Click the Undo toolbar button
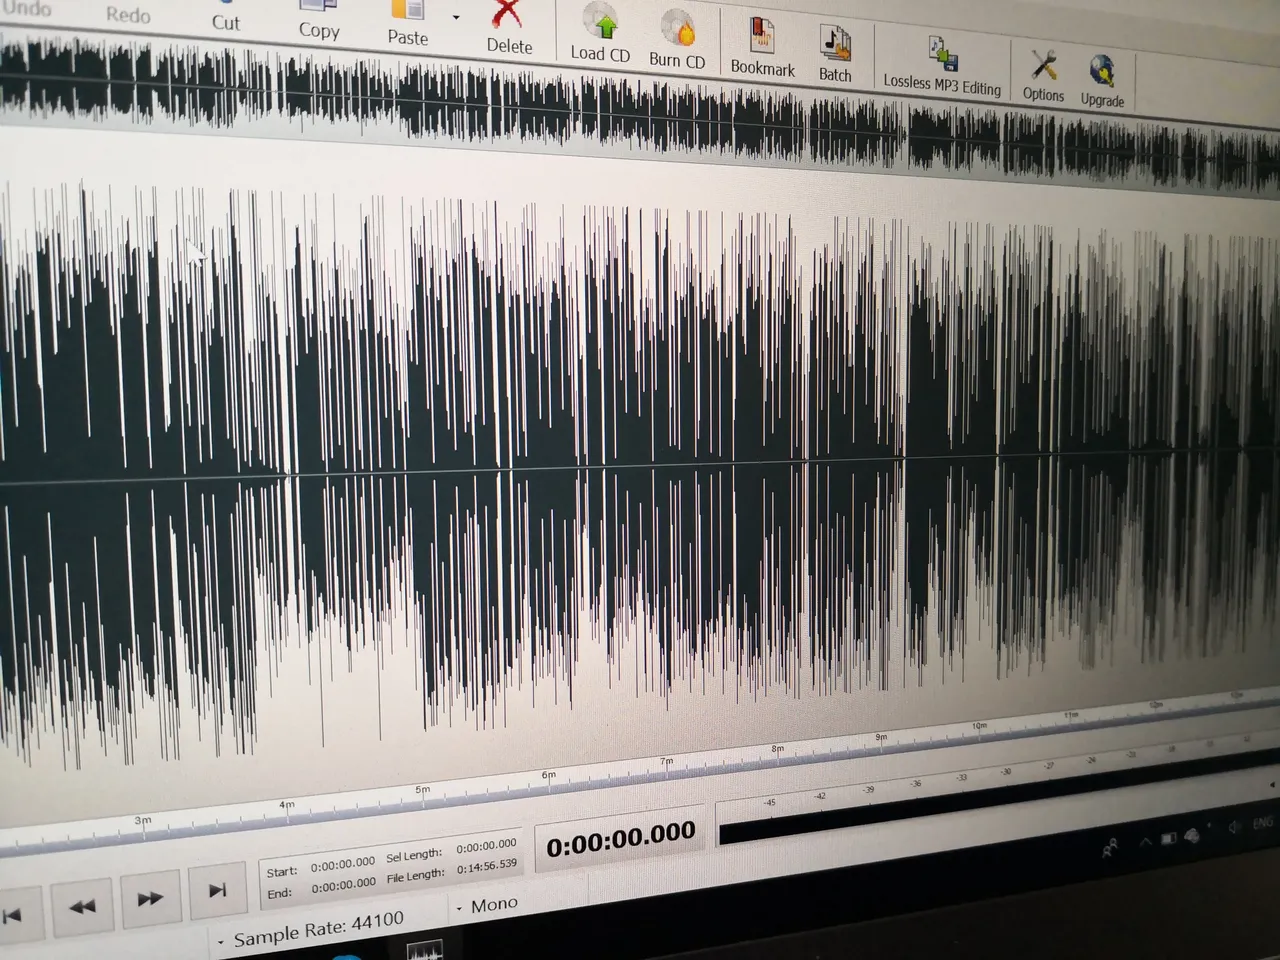 tap(27, 8)
